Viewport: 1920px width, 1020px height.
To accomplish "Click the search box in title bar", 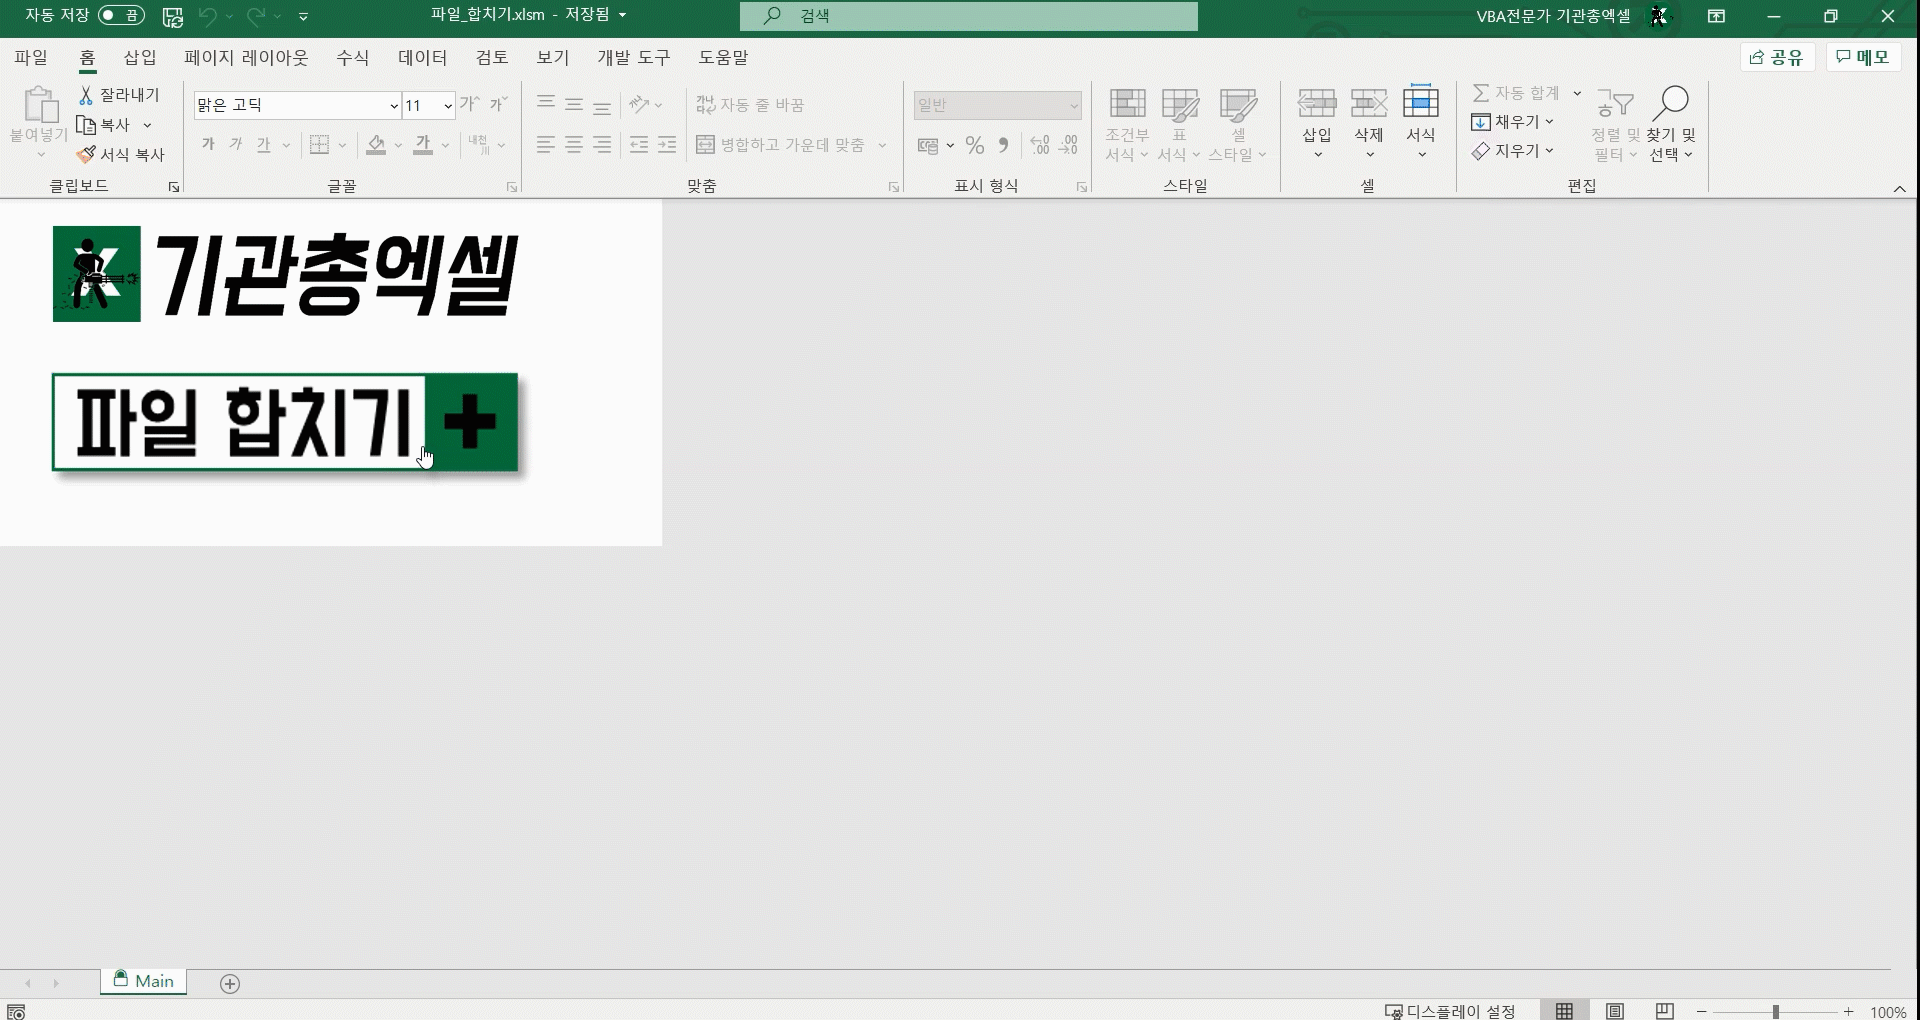I will [x=968, y=16].
